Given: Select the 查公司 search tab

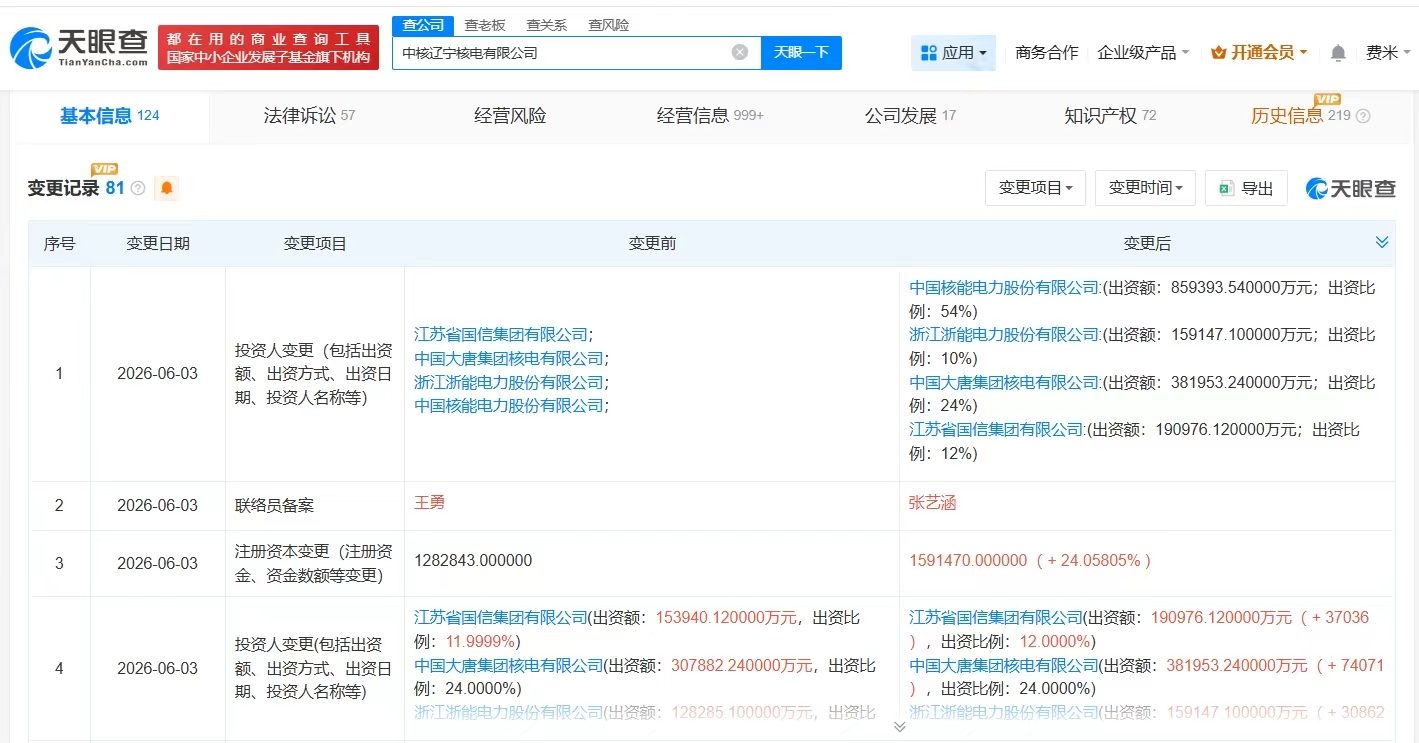Looking at the screenshot, I should (423, 25).
